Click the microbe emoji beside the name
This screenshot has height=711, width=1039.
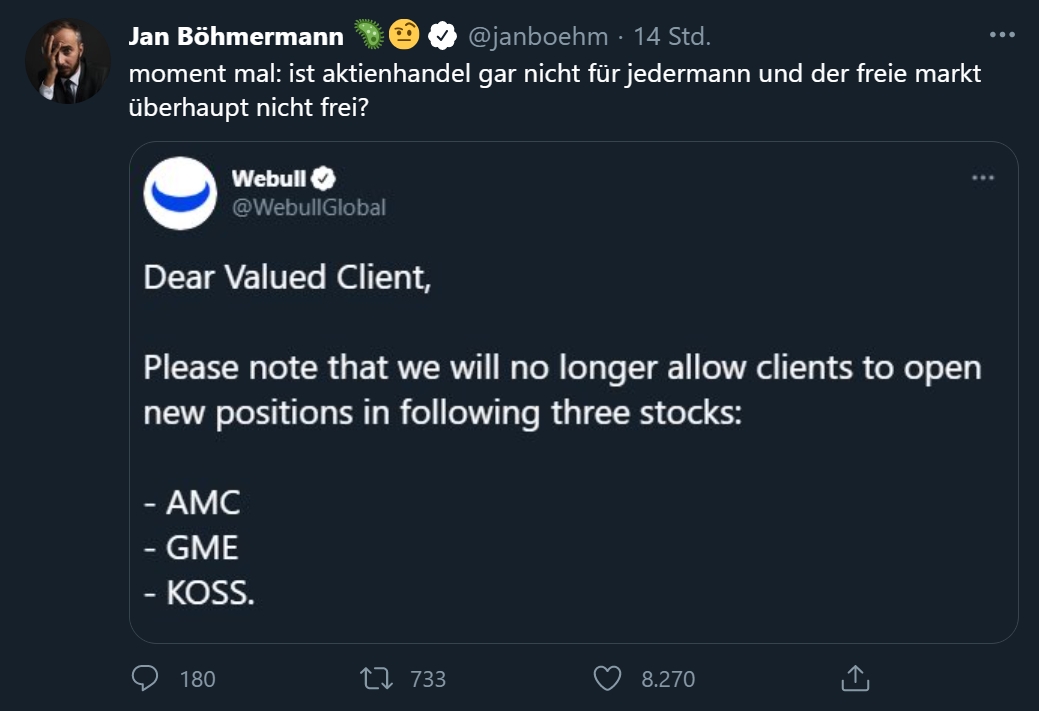click(370, 37)
